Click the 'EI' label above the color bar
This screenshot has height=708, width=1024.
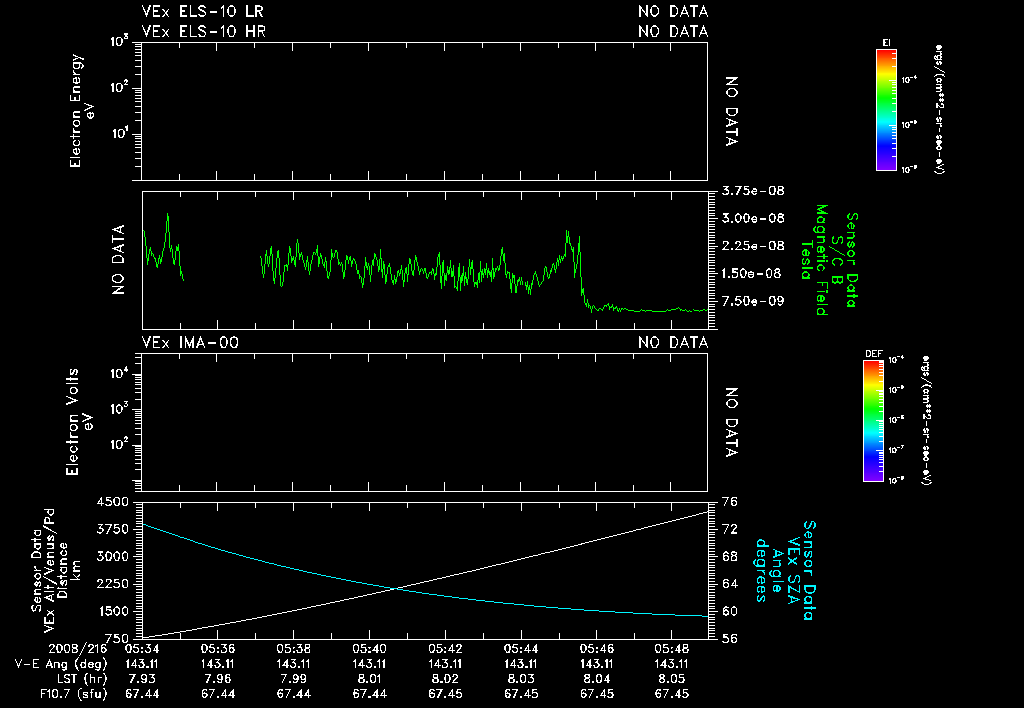[886, 43]
